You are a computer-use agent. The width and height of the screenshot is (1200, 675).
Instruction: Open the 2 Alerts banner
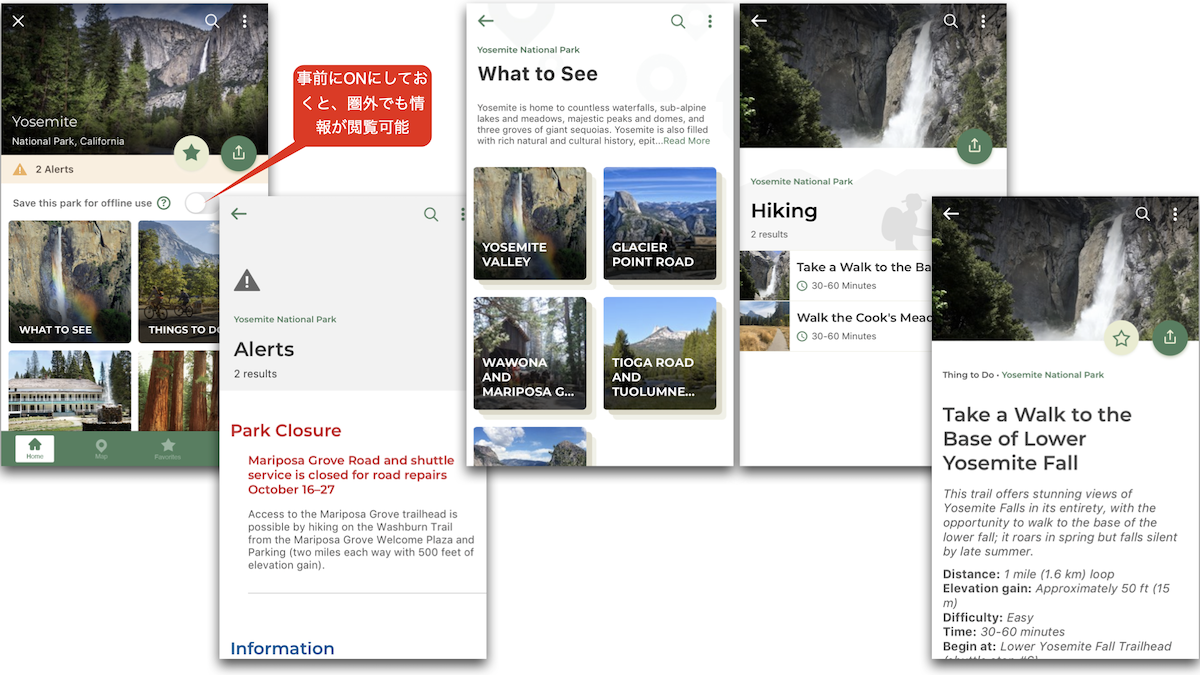click(x=134, y=169)
